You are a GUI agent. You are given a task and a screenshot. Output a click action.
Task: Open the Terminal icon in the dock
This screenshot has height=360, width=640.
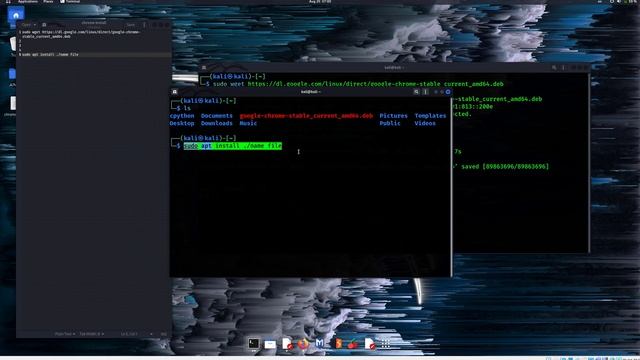pyautogui.click(x=253, y=344)
